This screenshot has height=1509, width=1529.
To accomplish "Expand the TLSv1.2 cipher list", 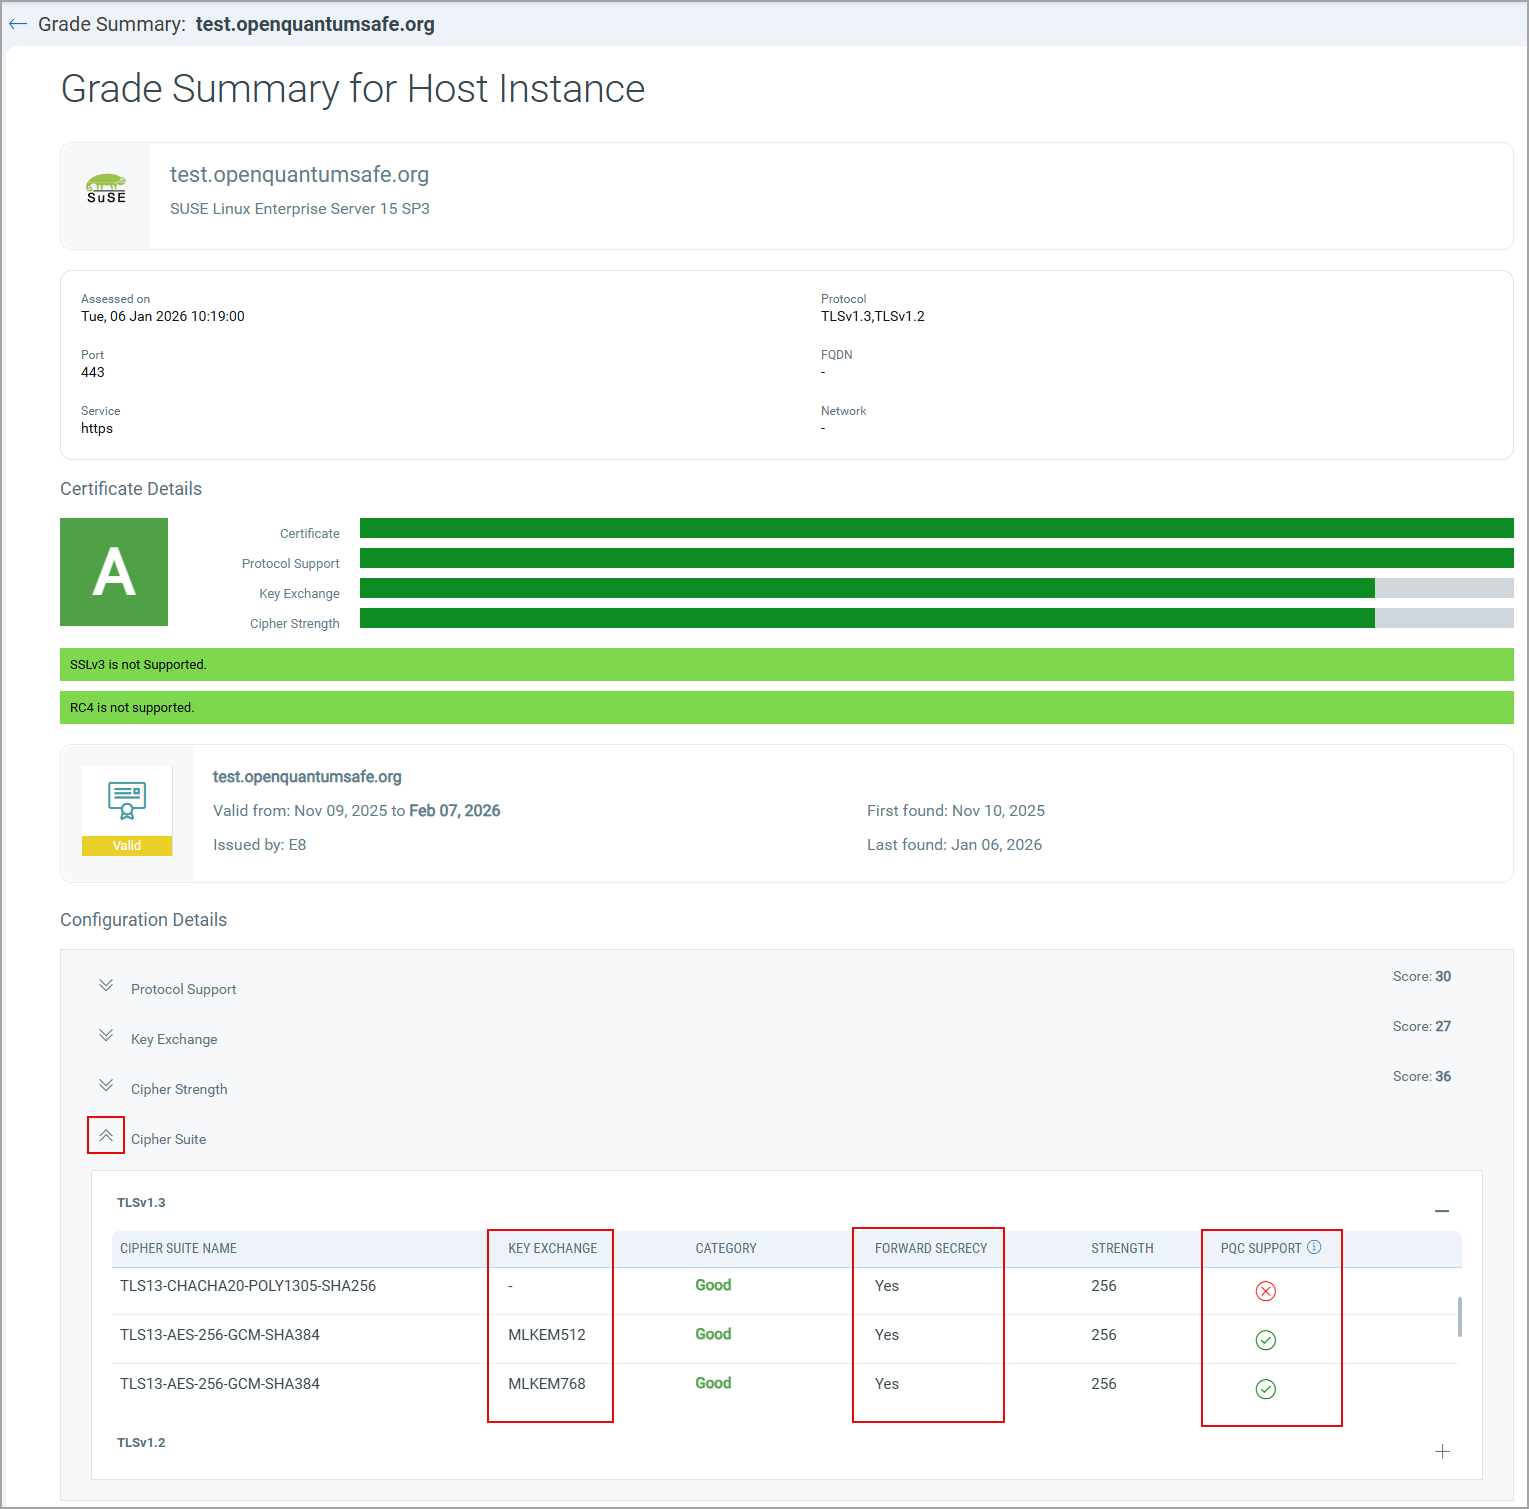I will coord(1441,1451).
